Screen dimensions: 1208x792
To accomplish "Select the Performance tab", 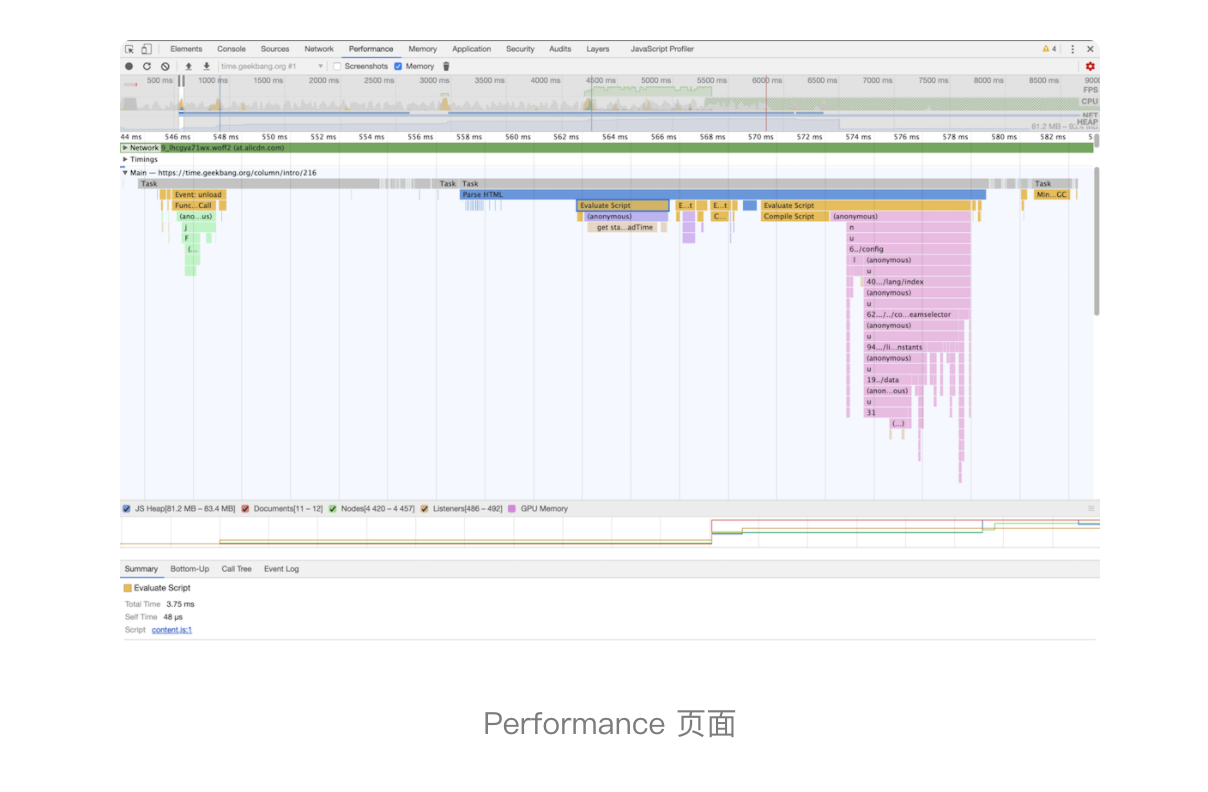I will [x=371, y=49].
